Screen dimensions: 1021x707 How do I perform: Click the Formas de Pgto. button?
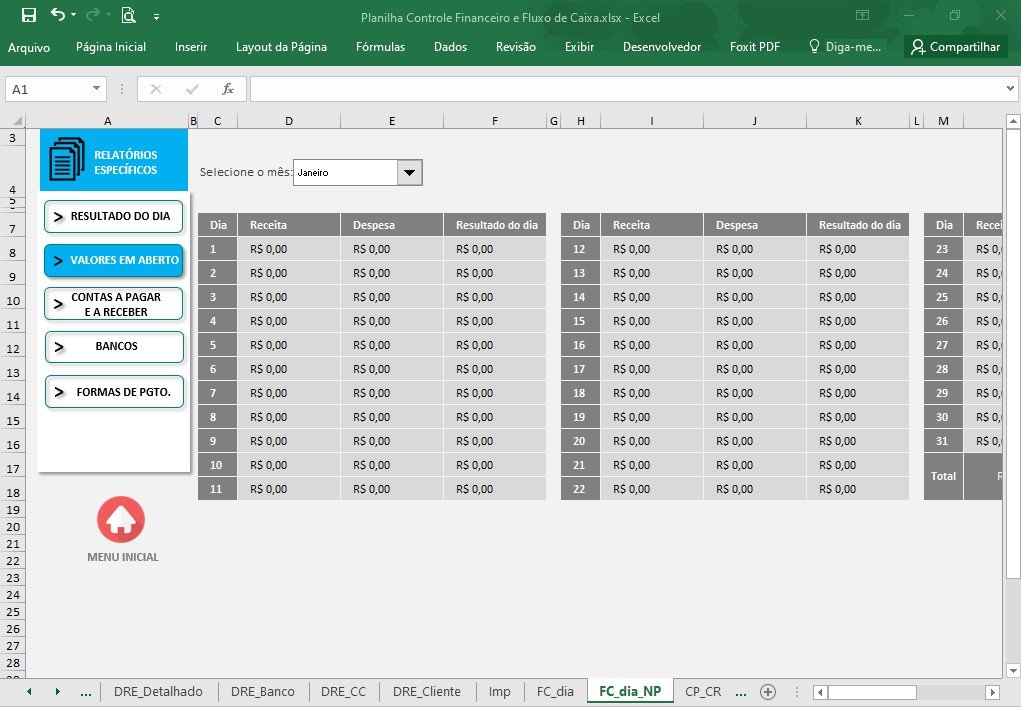point(115,392)
